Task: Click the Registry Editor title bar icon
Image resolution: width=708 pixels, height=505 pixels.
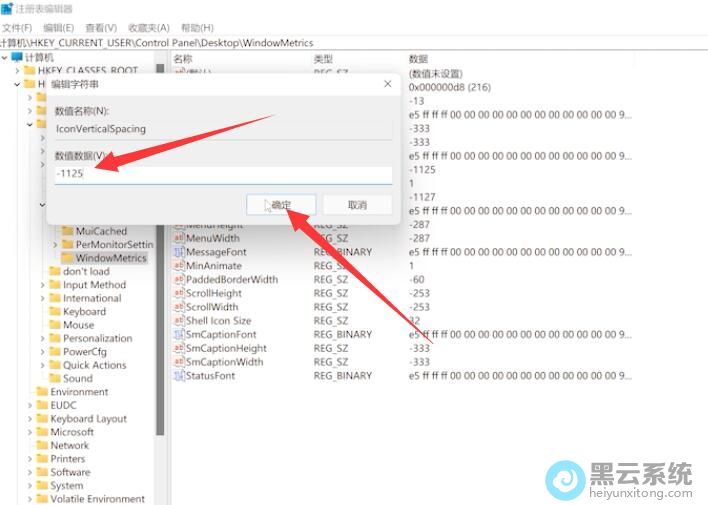Action: tap(8, 8)
